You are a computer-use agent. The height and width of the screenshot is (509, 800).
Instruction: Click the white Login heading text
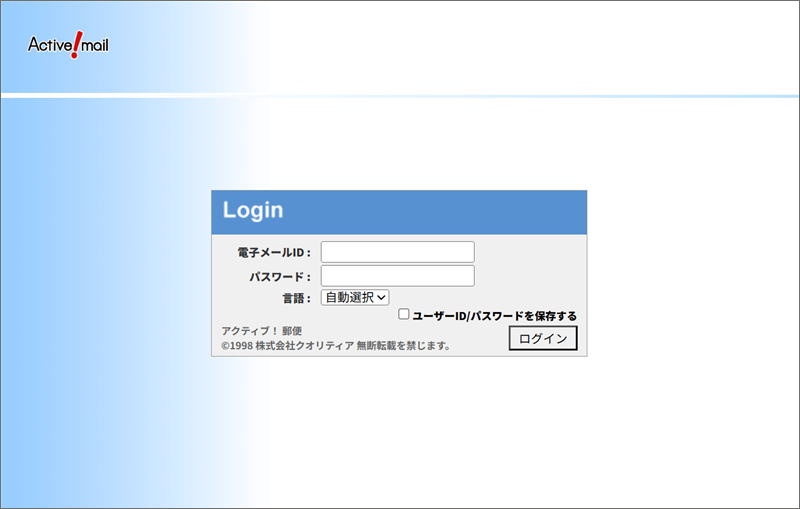[x=252, y=211]
